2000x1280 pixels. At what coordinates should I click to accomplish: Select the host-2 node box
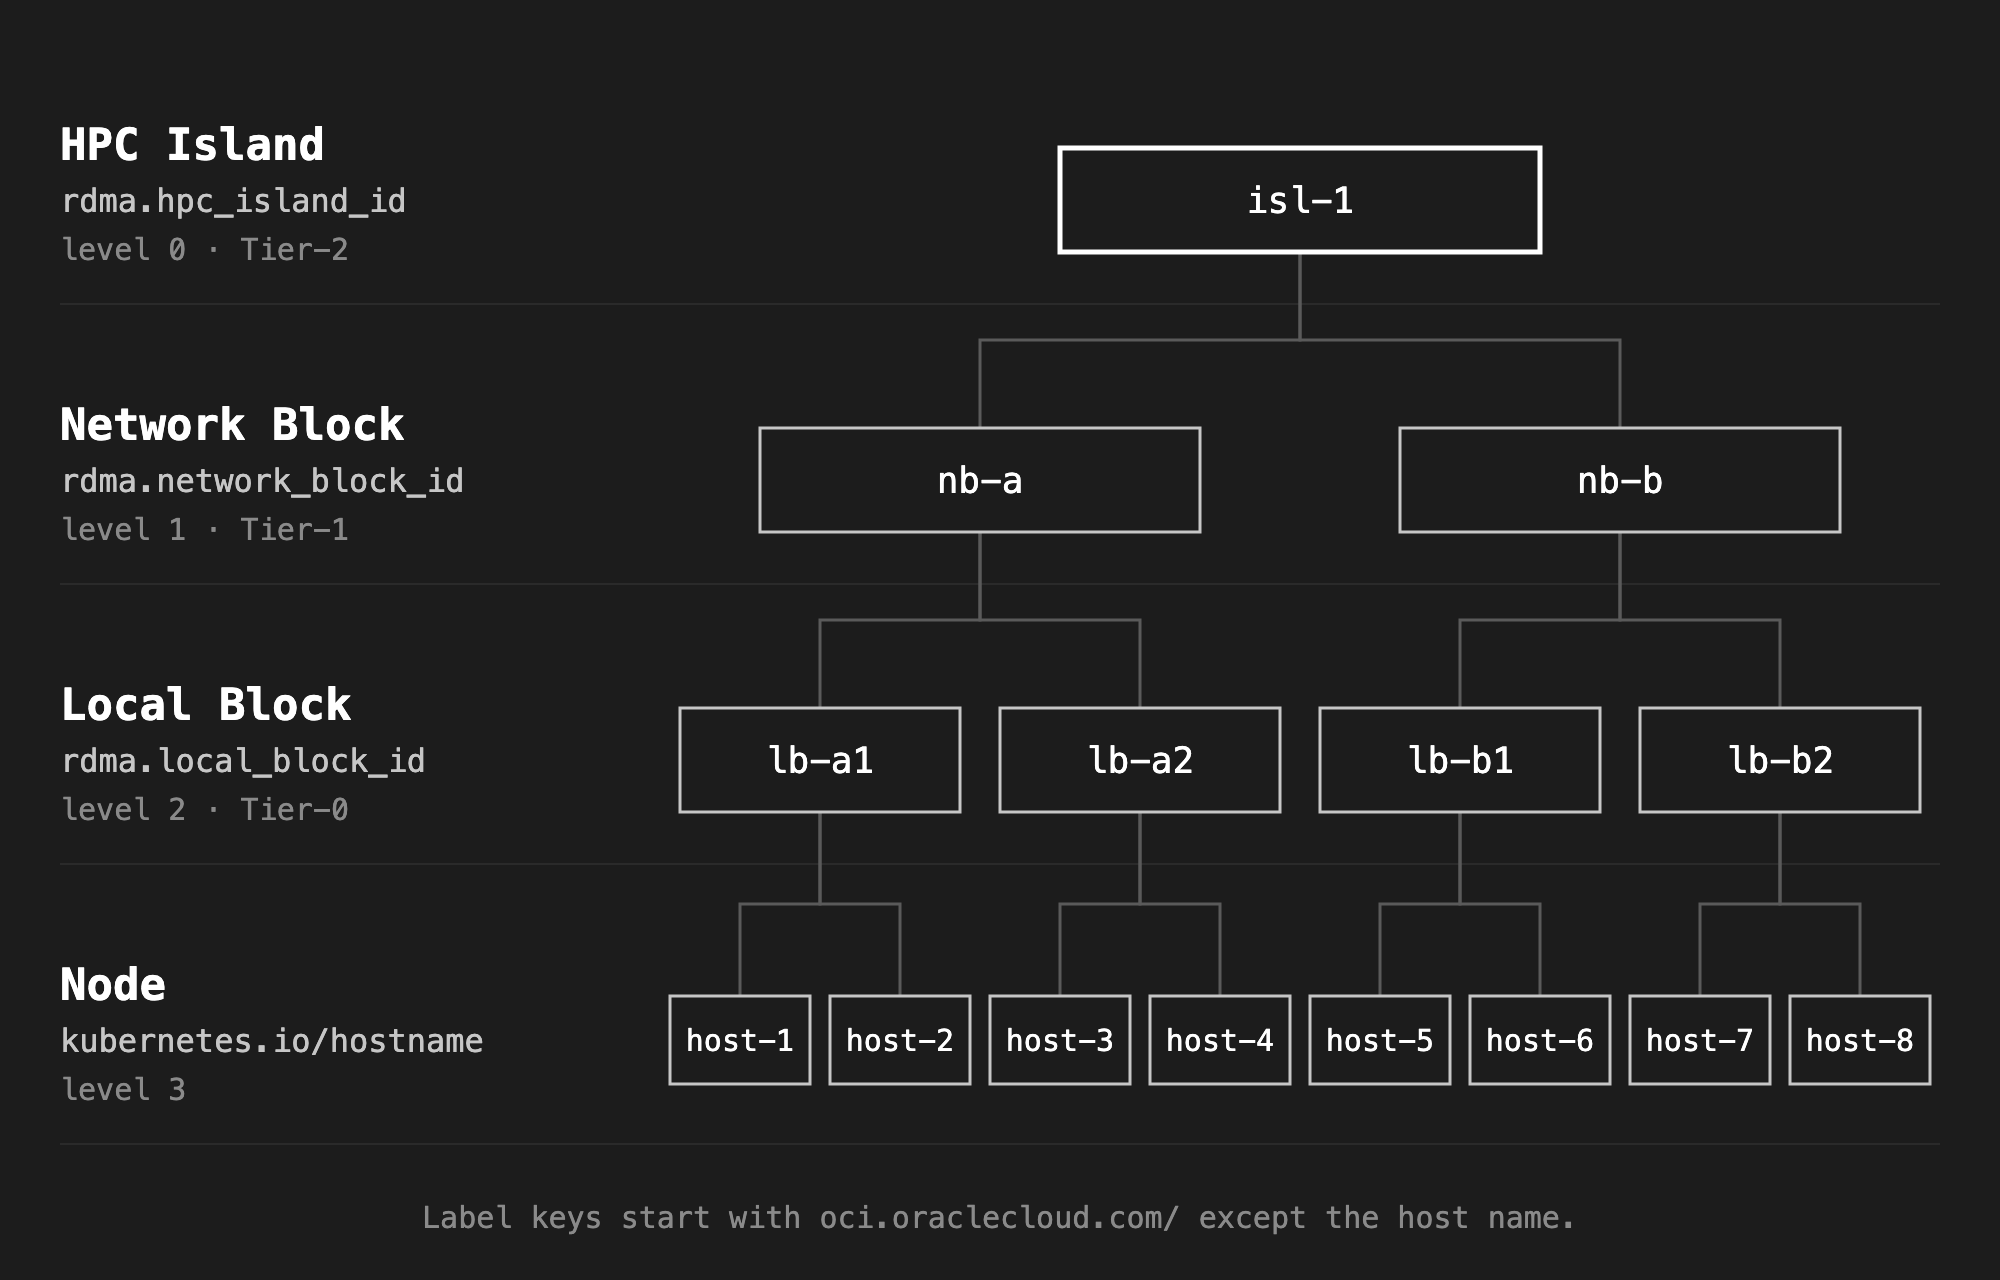pyautogui.click(x=899, y=1040)
